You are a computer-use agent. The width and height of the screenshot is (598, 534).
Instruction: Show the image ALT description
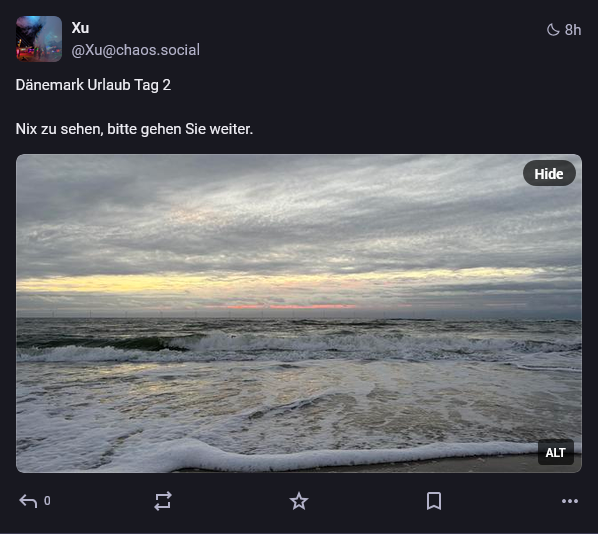tap(555, 452)
